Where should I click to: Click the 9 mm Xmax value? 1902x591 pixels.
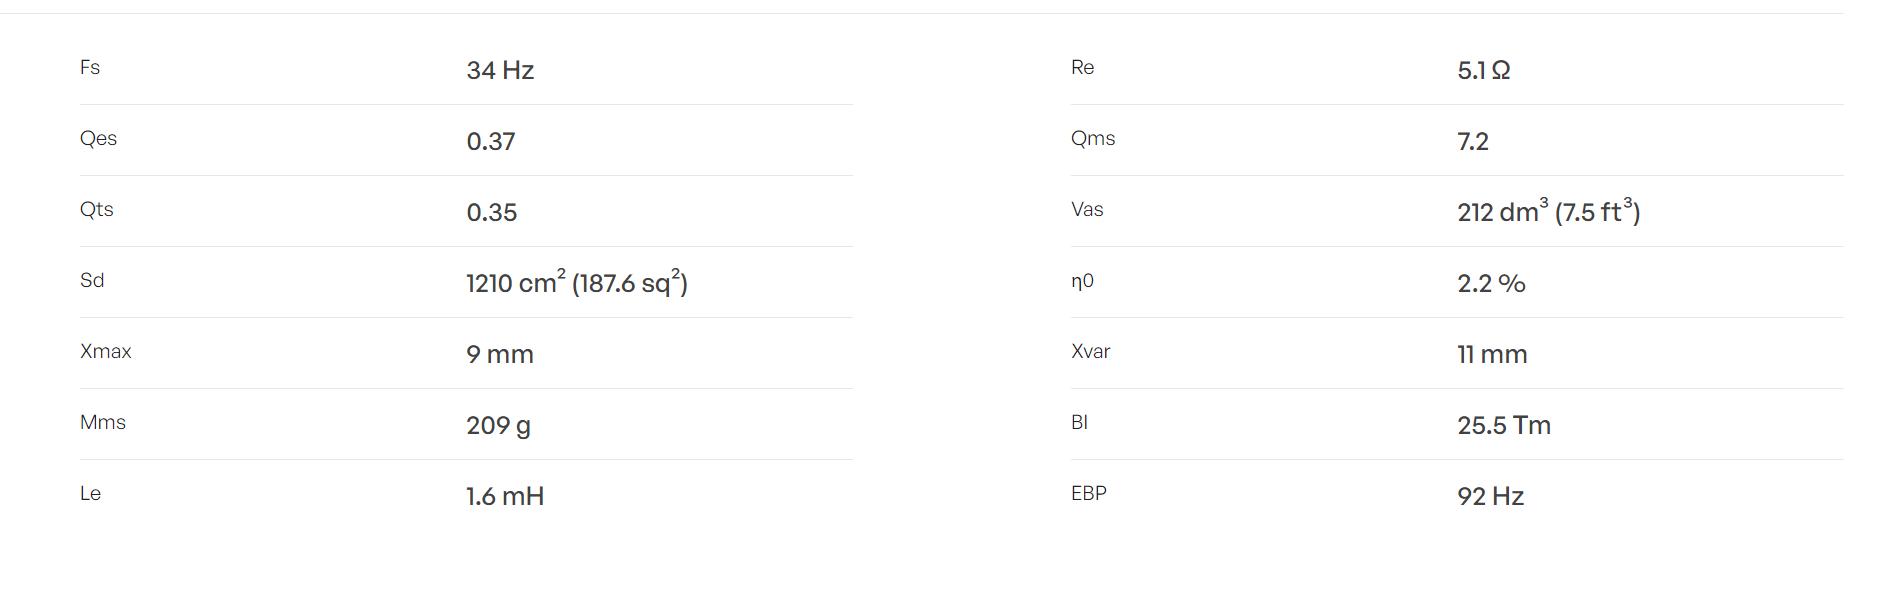point(500,354)
